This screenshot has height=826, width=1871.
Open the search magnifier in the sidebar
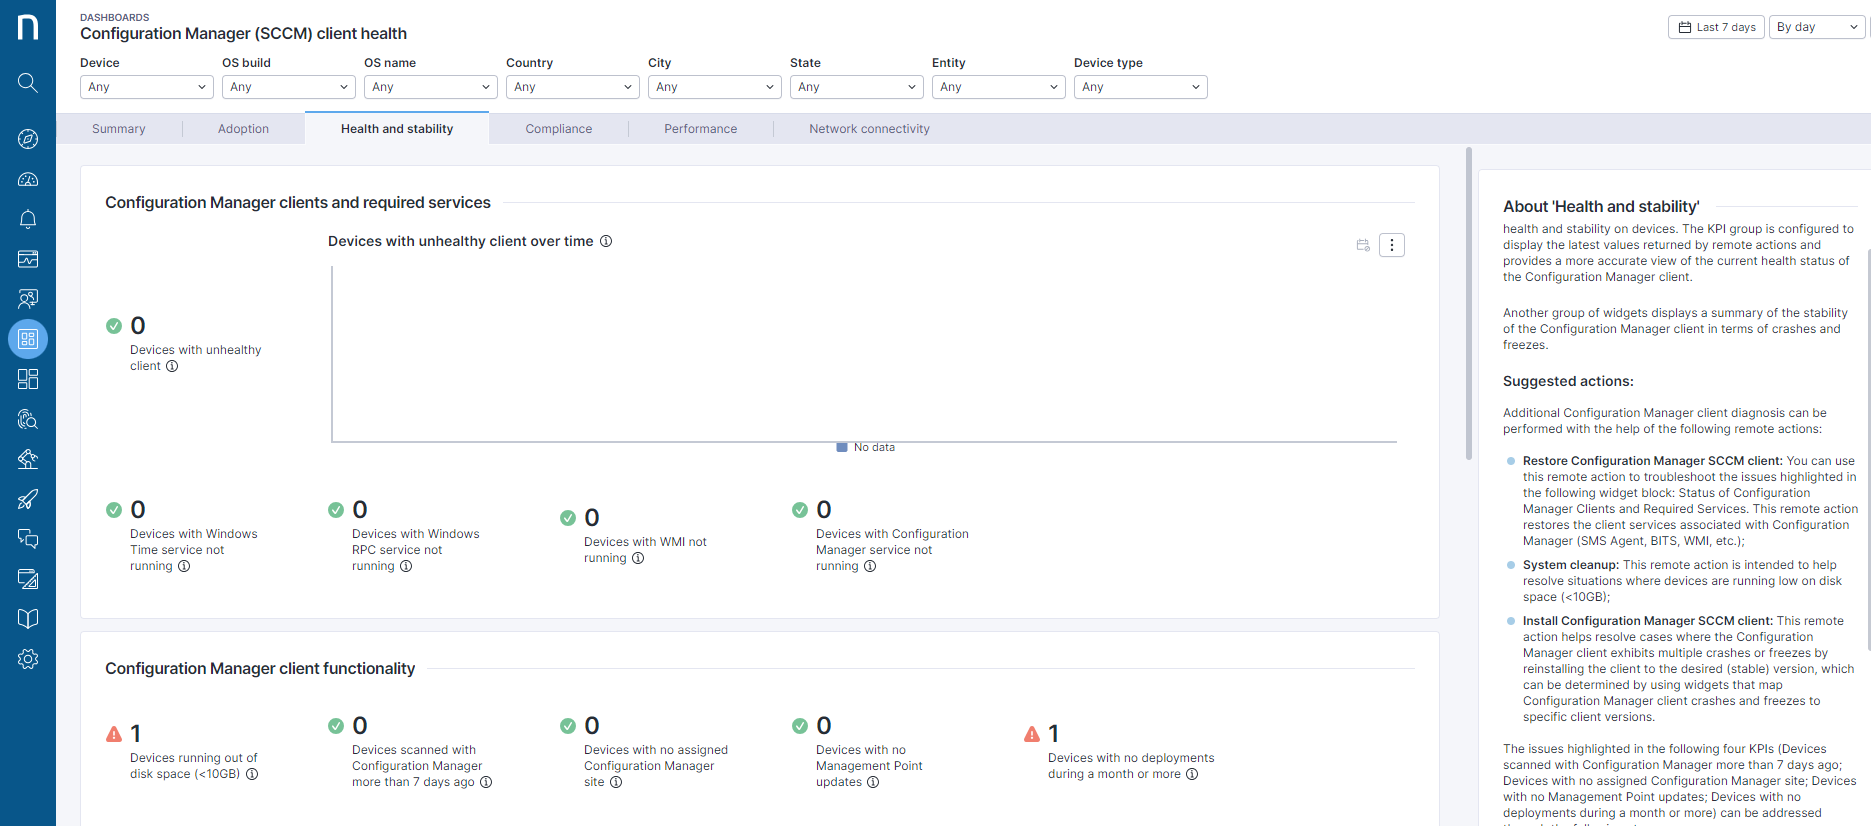[28, 82]
